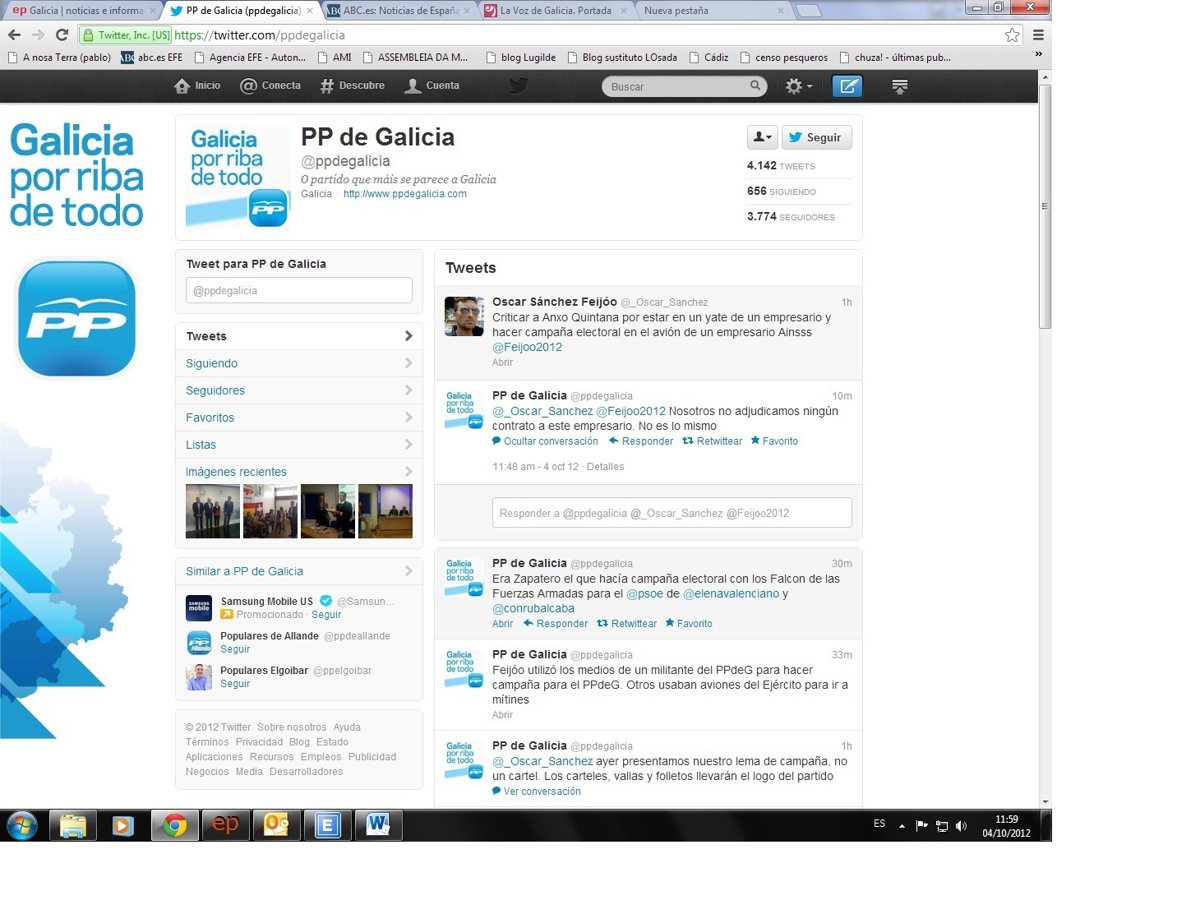Bookmark this page with star icon
The image size is (1200, 900).
point(1012,35)
